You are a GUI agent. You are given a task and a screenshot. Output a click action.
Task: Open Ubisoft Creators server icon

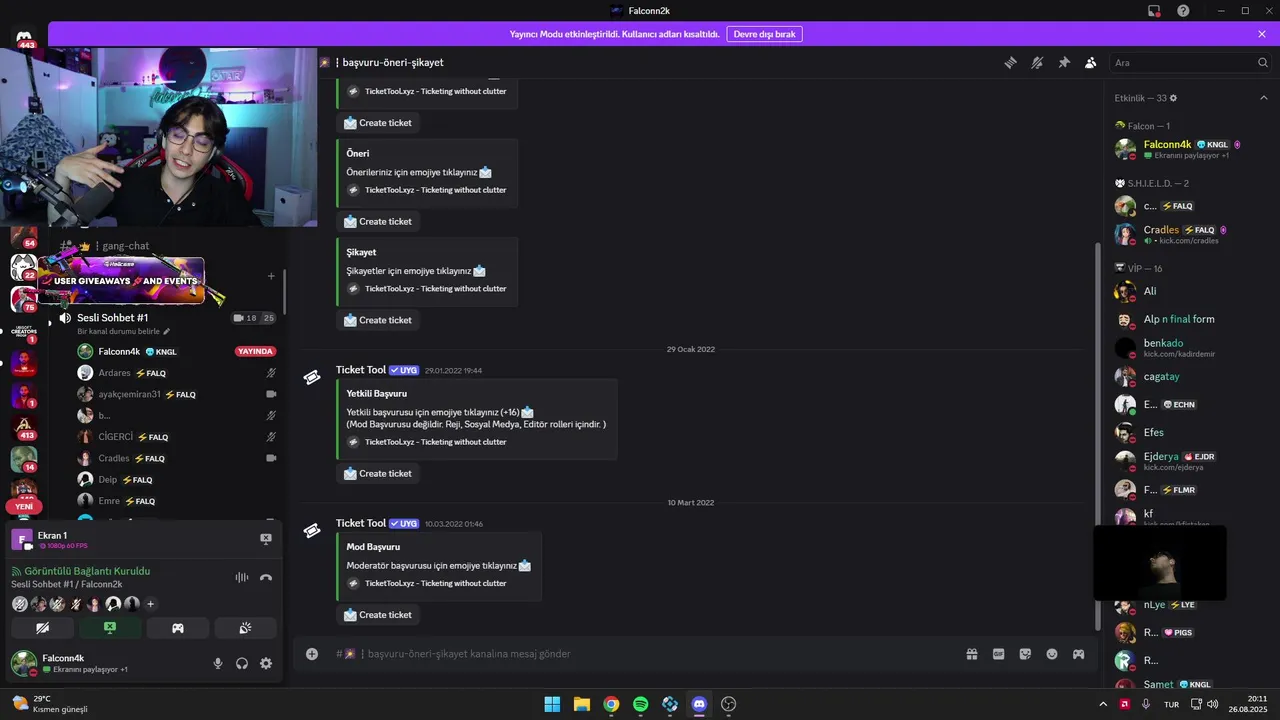(24, 331)
